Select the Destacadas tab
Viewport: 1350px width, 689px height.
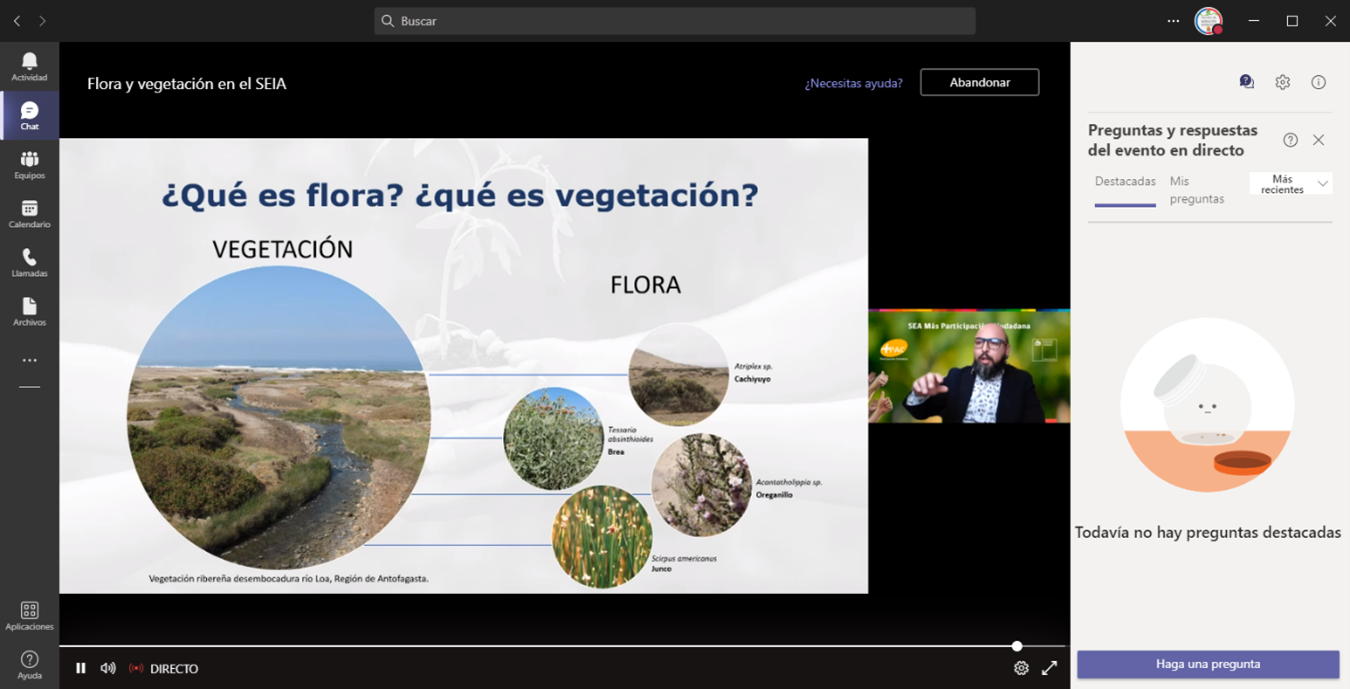pos(1125,182)
